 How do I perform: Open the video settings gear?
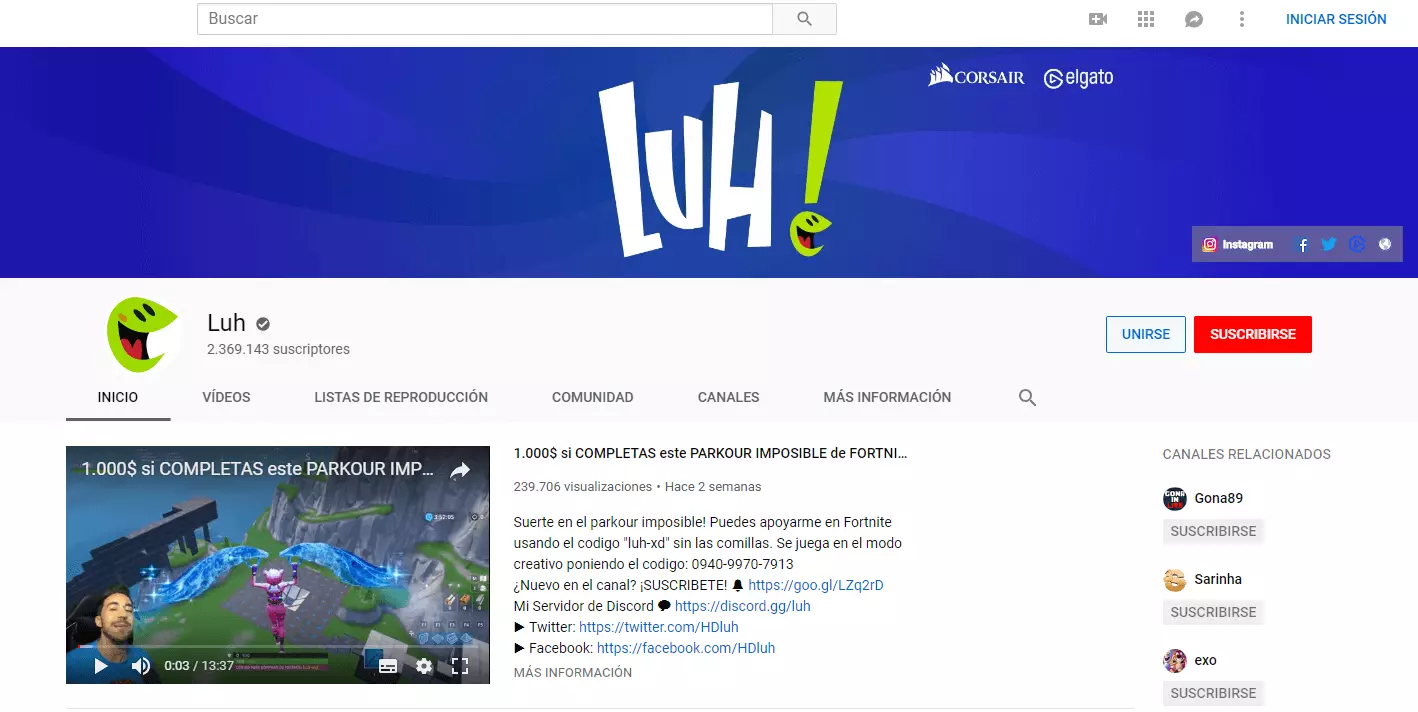pyautogui.click(x=424, y=666)
